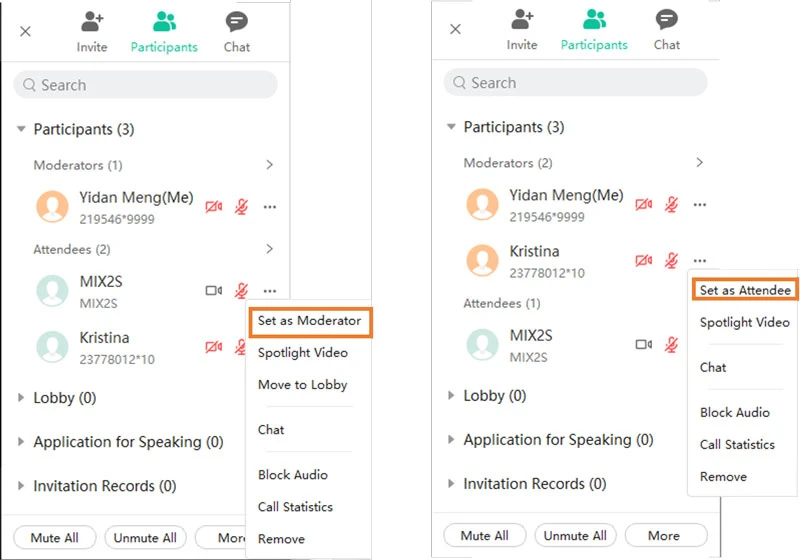The image size is (800, 560).
Task: Expand the Lobby (0) section in left panel
Action: click(x=22, y=398)
